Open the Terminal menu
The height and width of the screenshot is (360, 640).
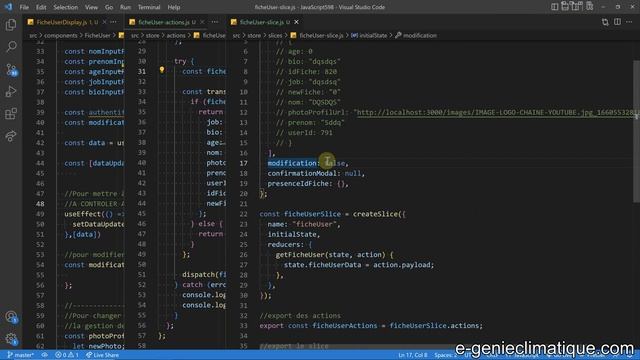pos(149,7)
